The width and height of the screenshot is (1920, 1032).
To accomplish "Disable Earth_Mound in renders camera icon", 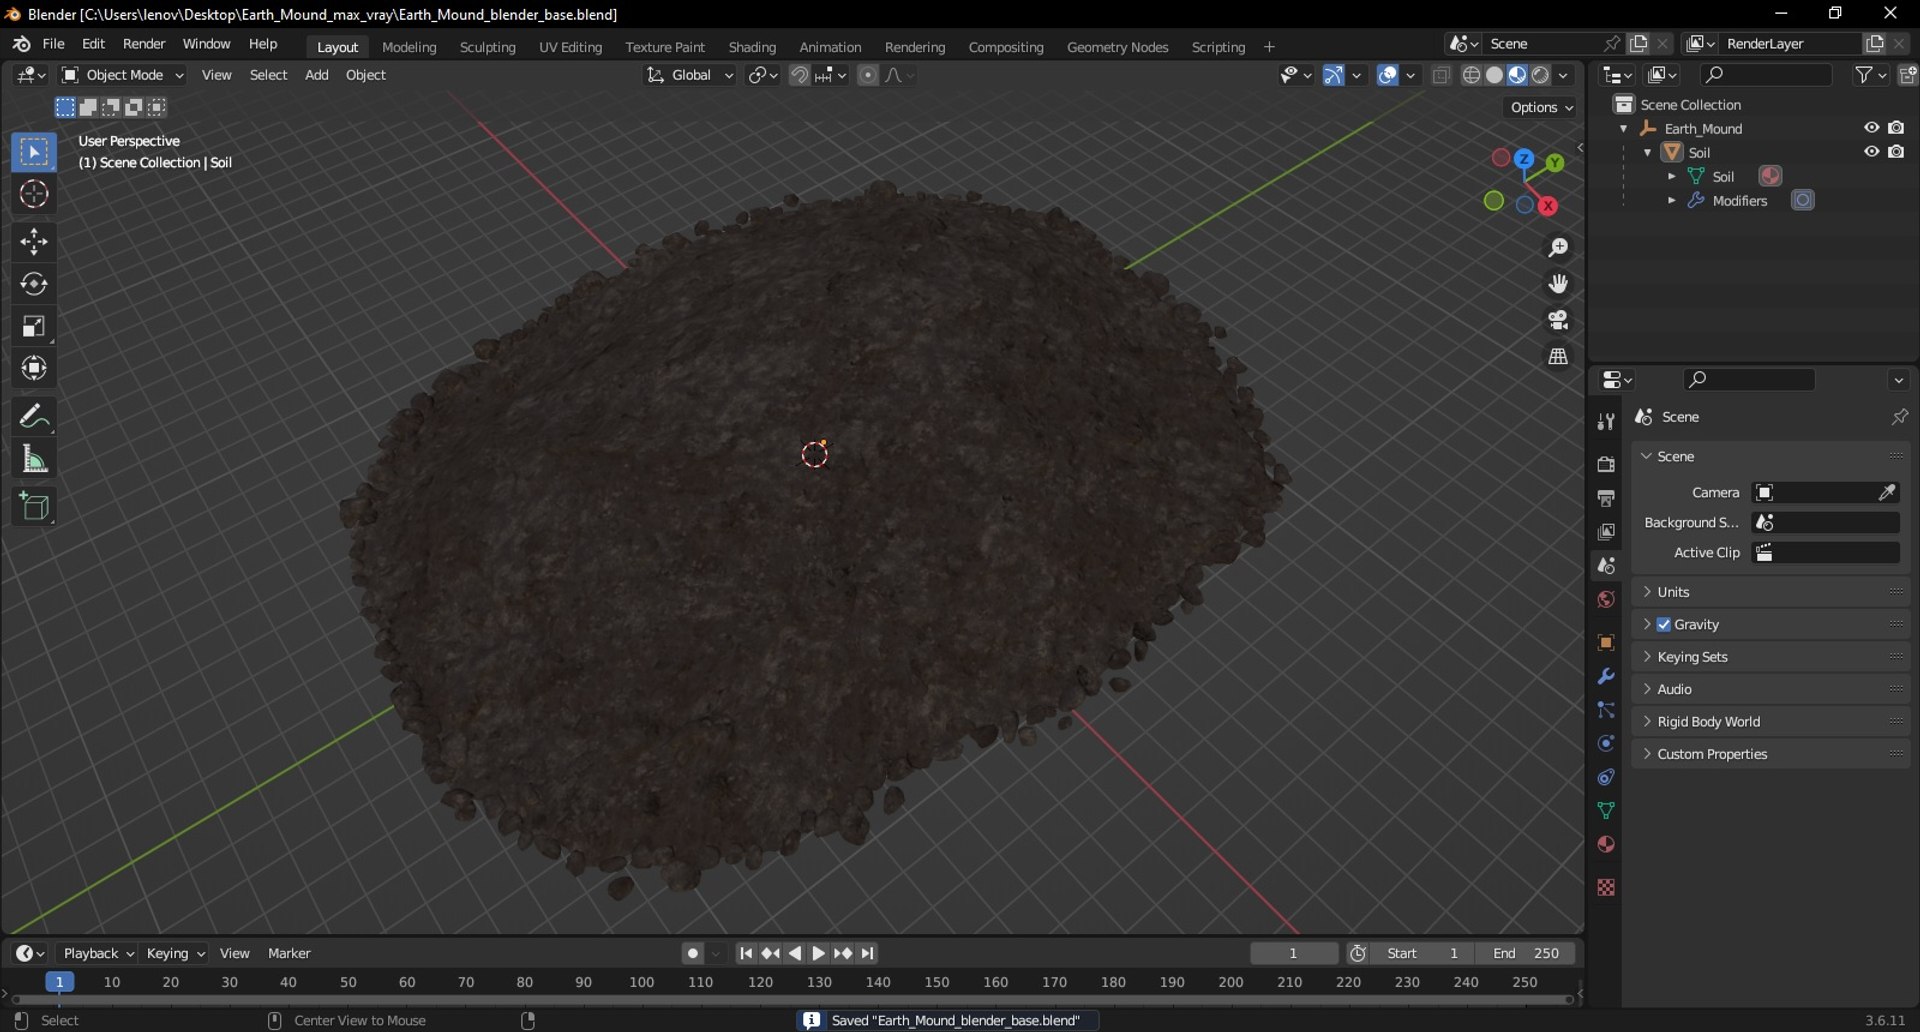I will (1896, 128).
